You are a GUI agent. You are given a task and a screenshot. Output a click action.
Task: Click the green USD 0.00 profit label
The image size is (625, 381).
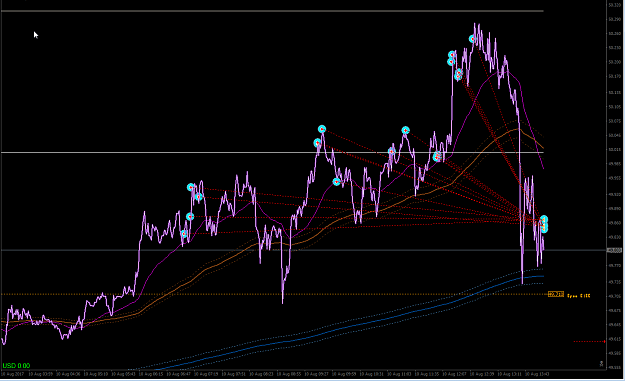pos(16,365)
